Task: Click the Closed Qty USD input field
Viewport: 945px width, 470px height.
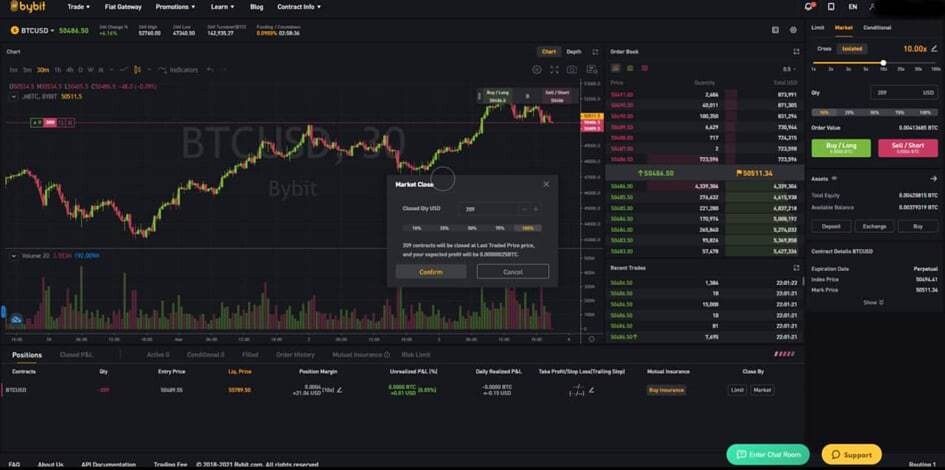Action: 488,209
